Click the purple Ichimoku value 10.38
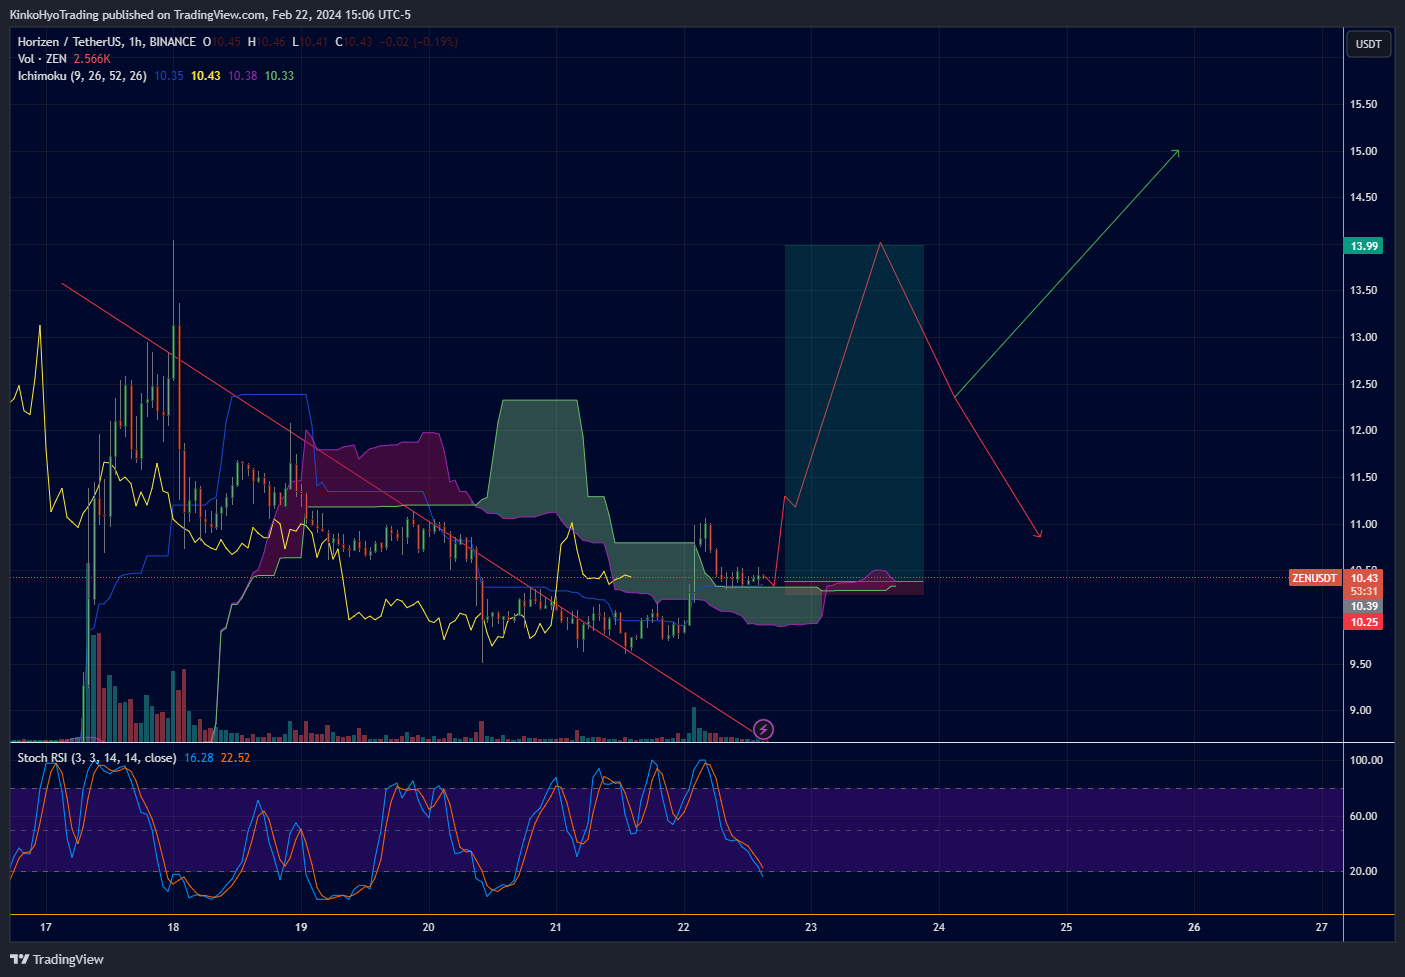The height and width of the screenshot is (977, 1405). pyautogui.click(x=243, y=76)
